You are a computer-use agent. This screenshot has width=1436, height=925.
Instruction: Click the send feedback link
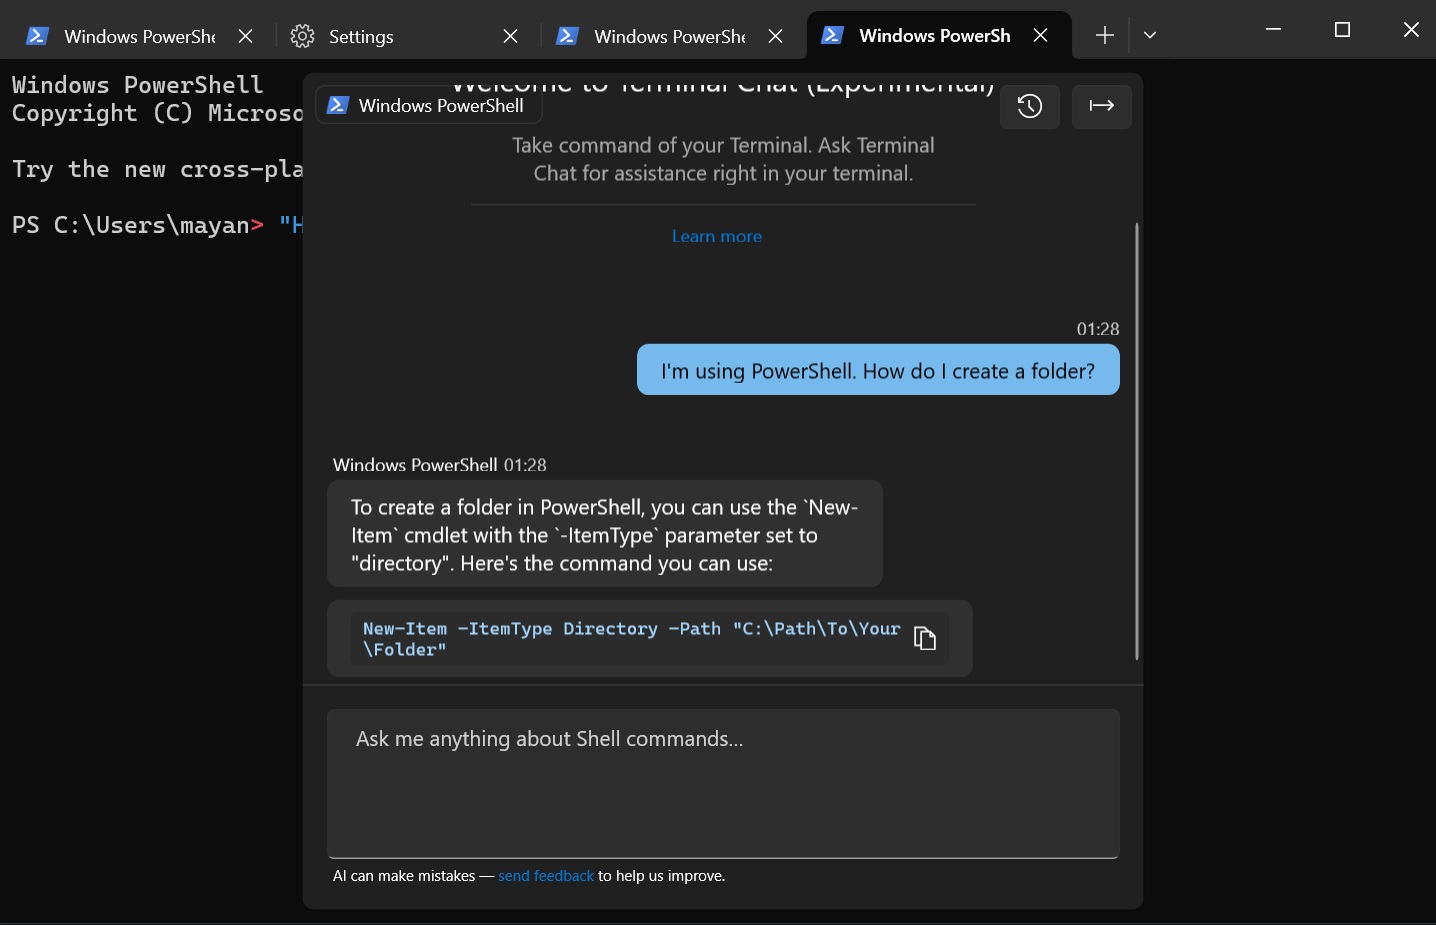click(546, 875)
